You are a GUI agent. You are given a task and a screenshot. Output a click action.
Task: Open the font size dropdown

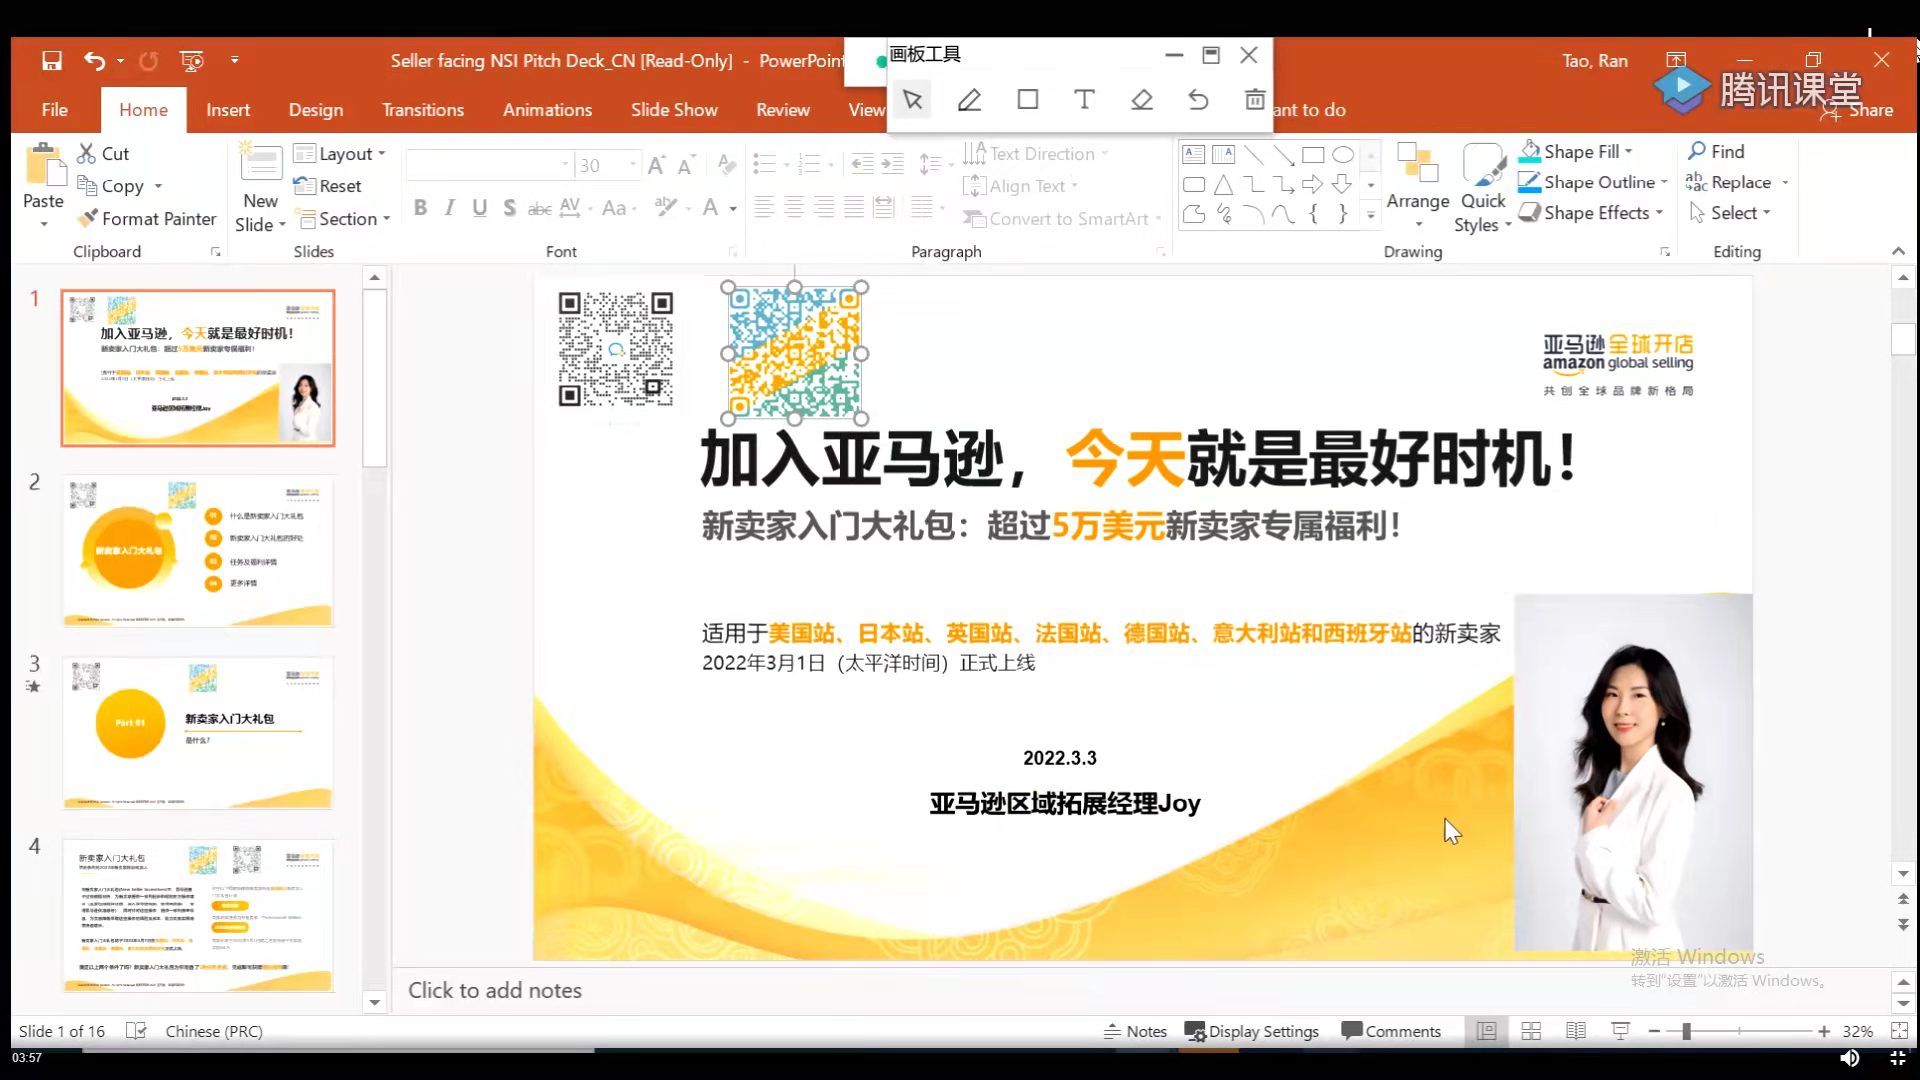(632, 165)
